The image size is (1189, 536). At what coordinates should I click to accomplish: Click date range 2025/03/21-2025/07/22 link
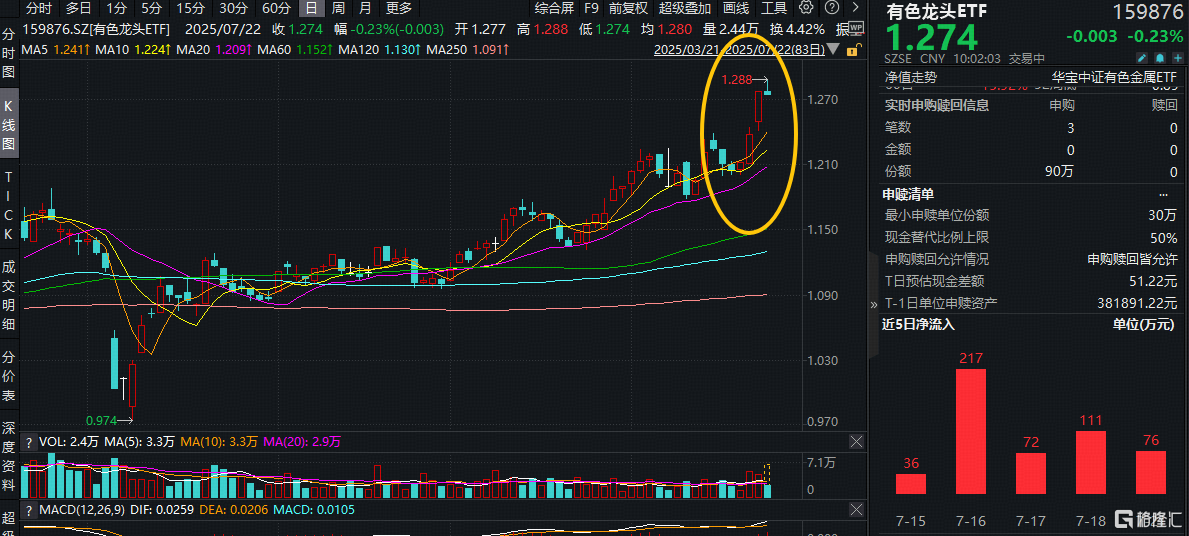(x=739, y=50)
